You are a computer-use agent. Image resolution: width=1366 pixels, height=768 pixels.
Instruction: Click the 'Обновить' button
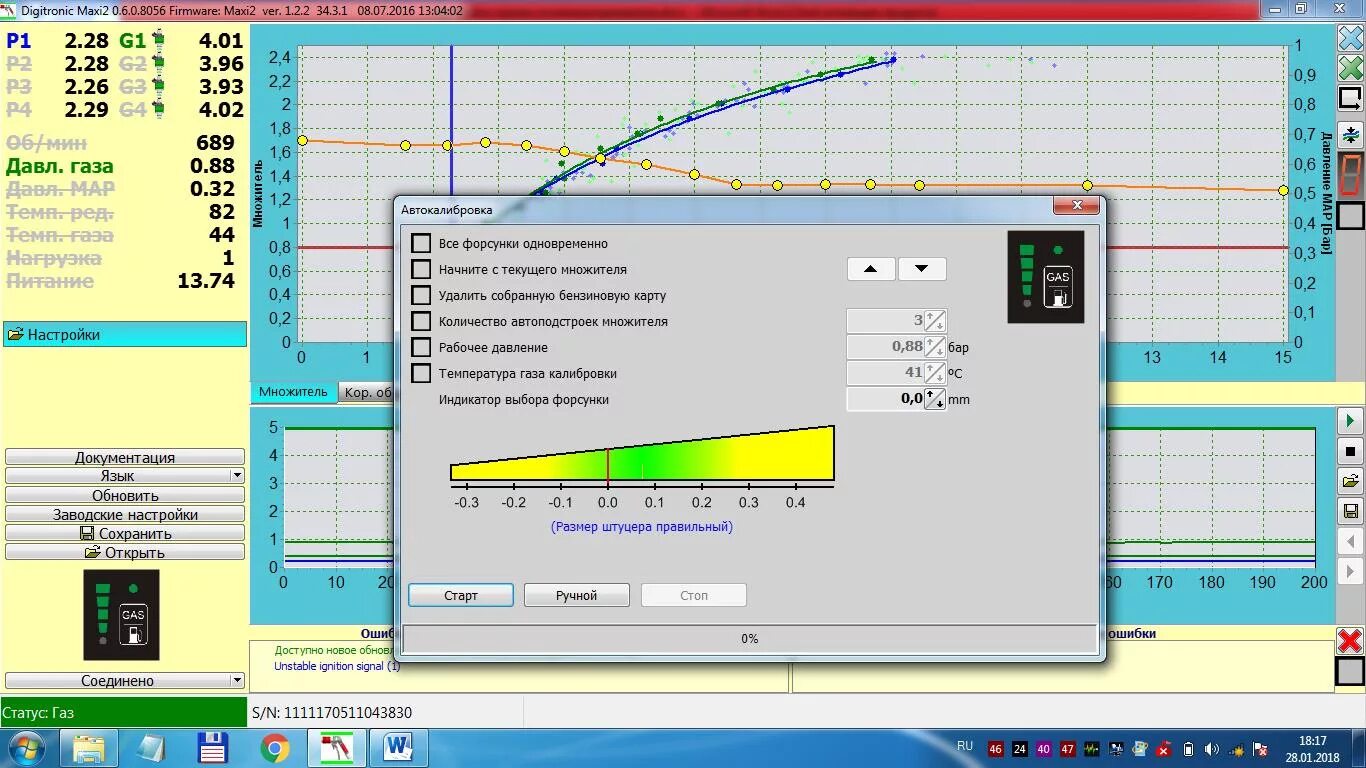pyautogui.click(x=125, y=495)
